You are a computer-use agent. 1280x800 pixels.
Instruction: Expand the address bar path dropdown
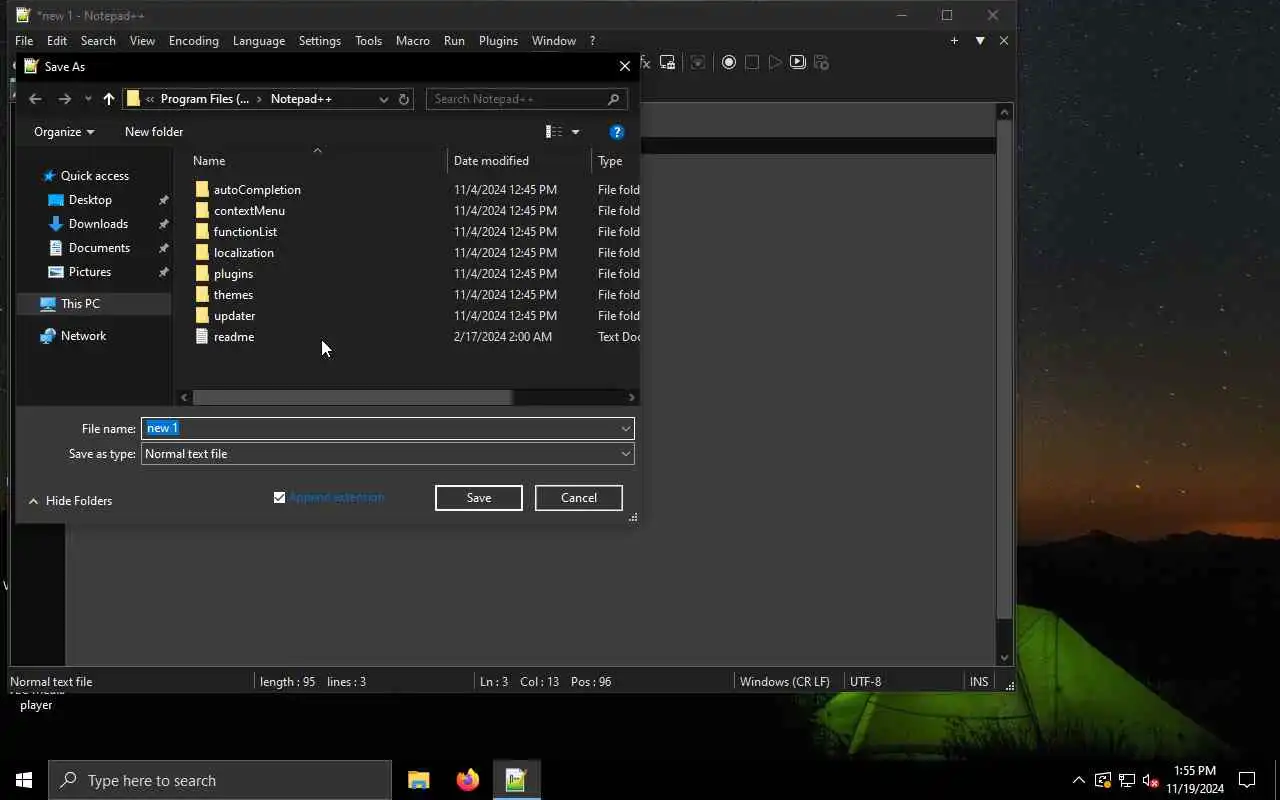(383, 99)
